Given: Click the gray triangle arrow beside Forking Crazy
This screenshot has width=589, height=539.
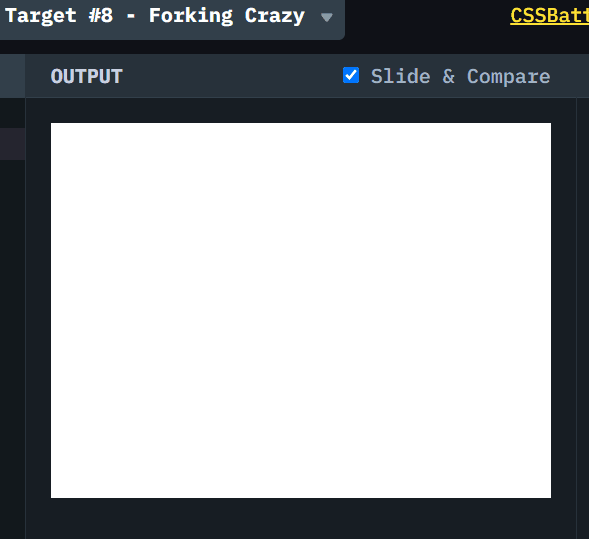Looking at the screenshot, I should coord(327,17).
